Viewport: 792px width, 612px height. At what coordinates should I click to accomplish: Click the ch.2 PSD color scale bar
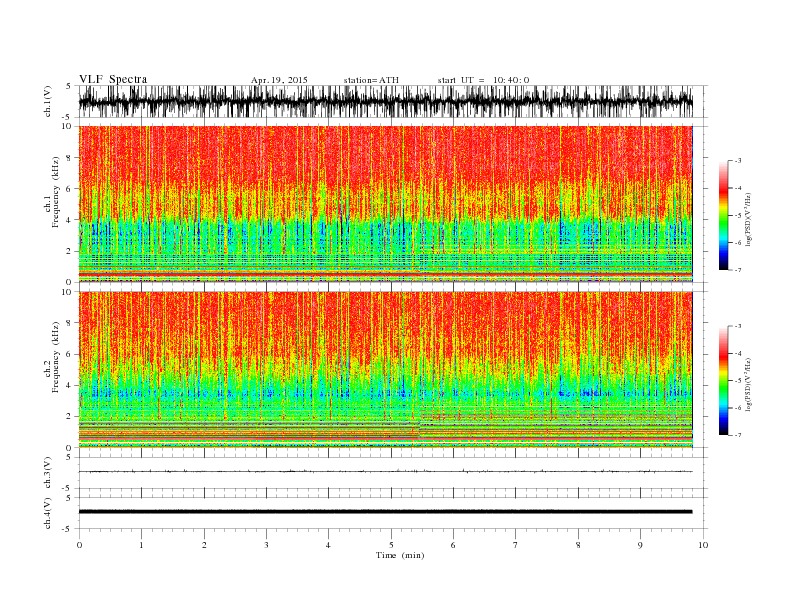click(x=723, y=381)
